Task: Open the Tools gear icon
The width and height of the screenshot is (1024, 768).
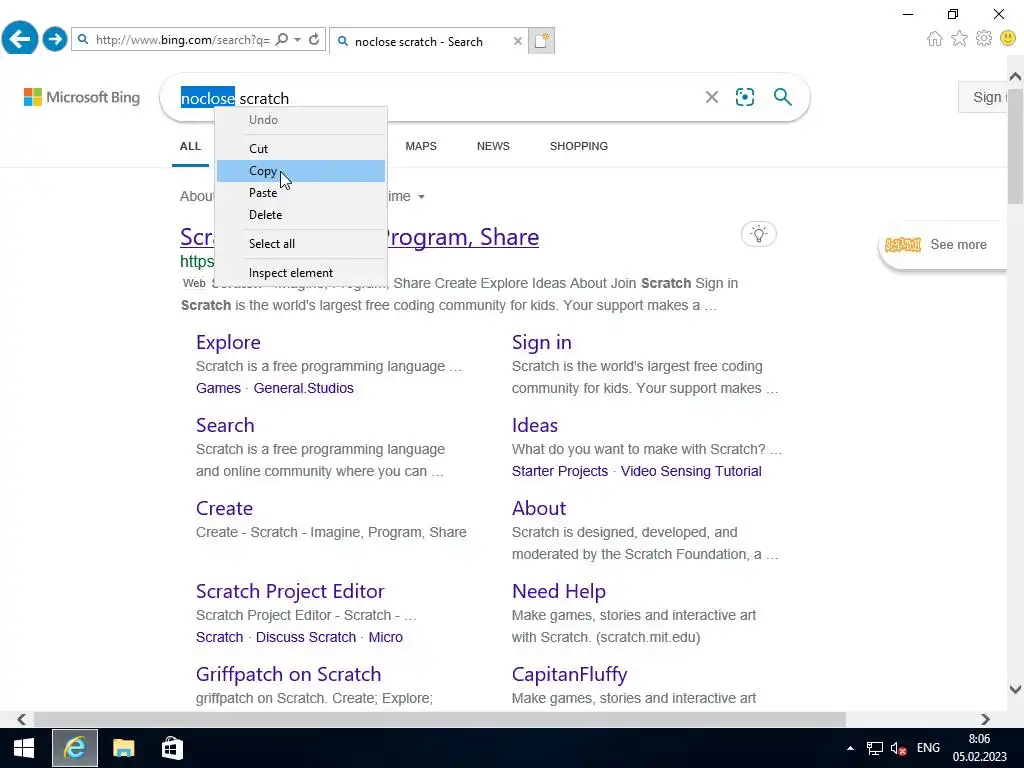Action: pyautogui.click(x=984, y=39)
